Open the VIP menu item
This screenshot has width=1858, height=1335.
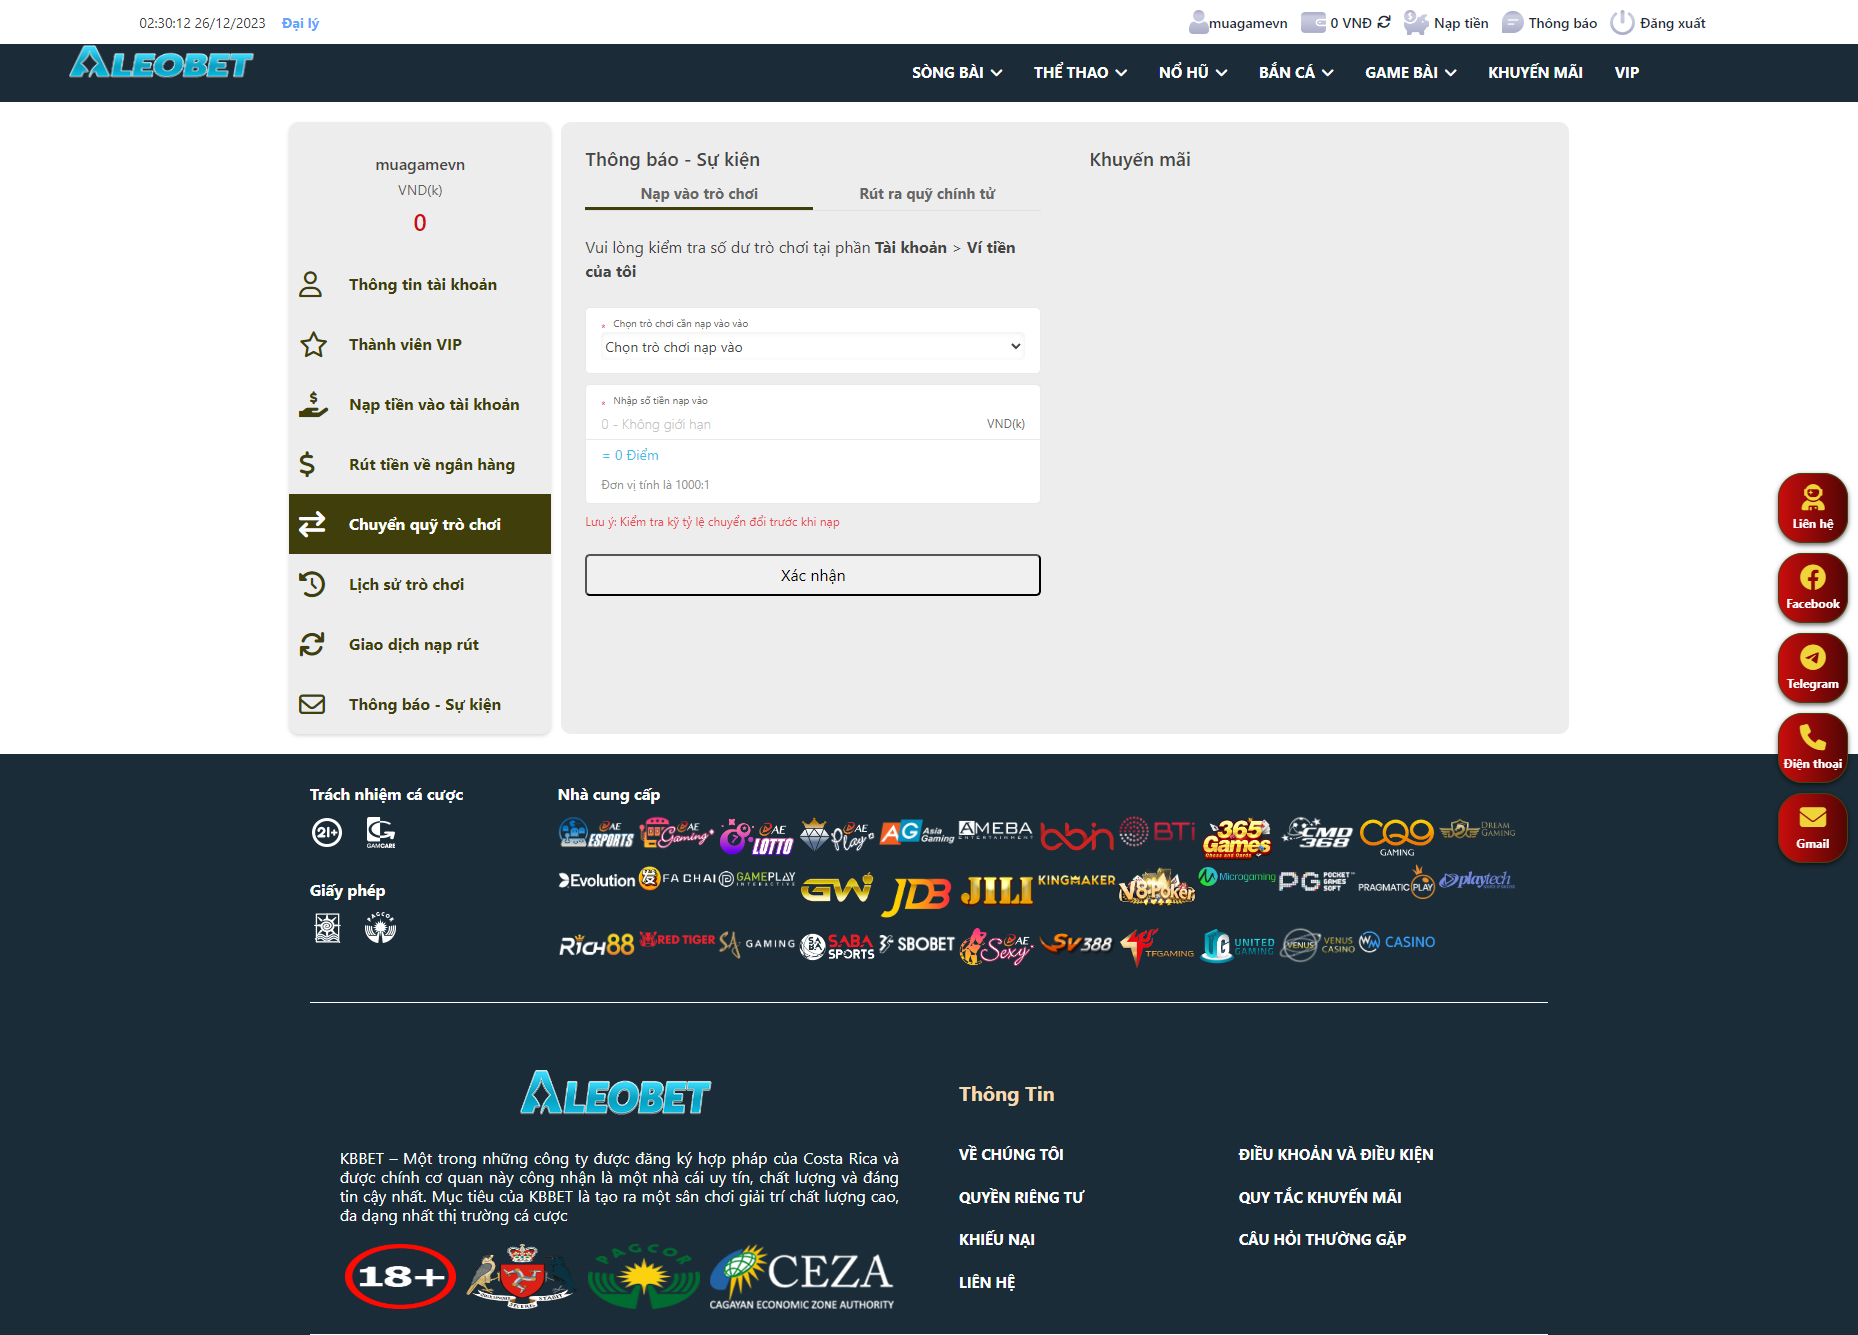click(x=1627, y=72)
